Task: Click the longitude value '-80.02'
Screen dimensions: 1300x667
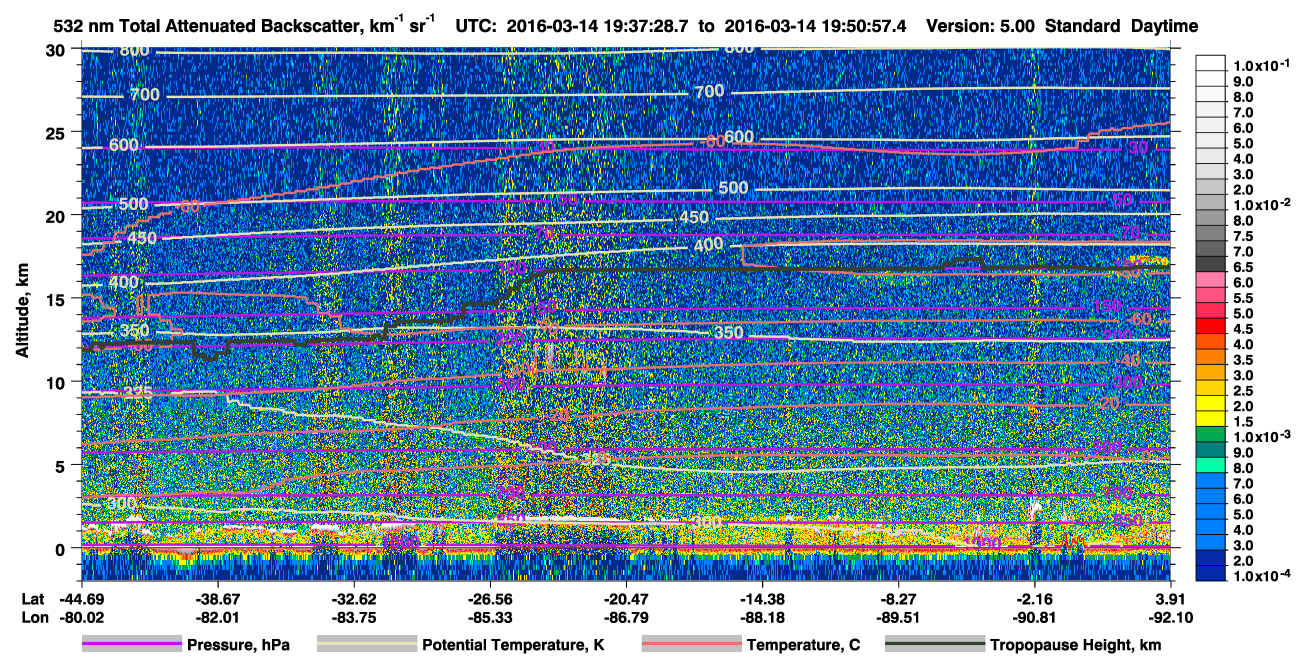Action: tap(81, 618)
